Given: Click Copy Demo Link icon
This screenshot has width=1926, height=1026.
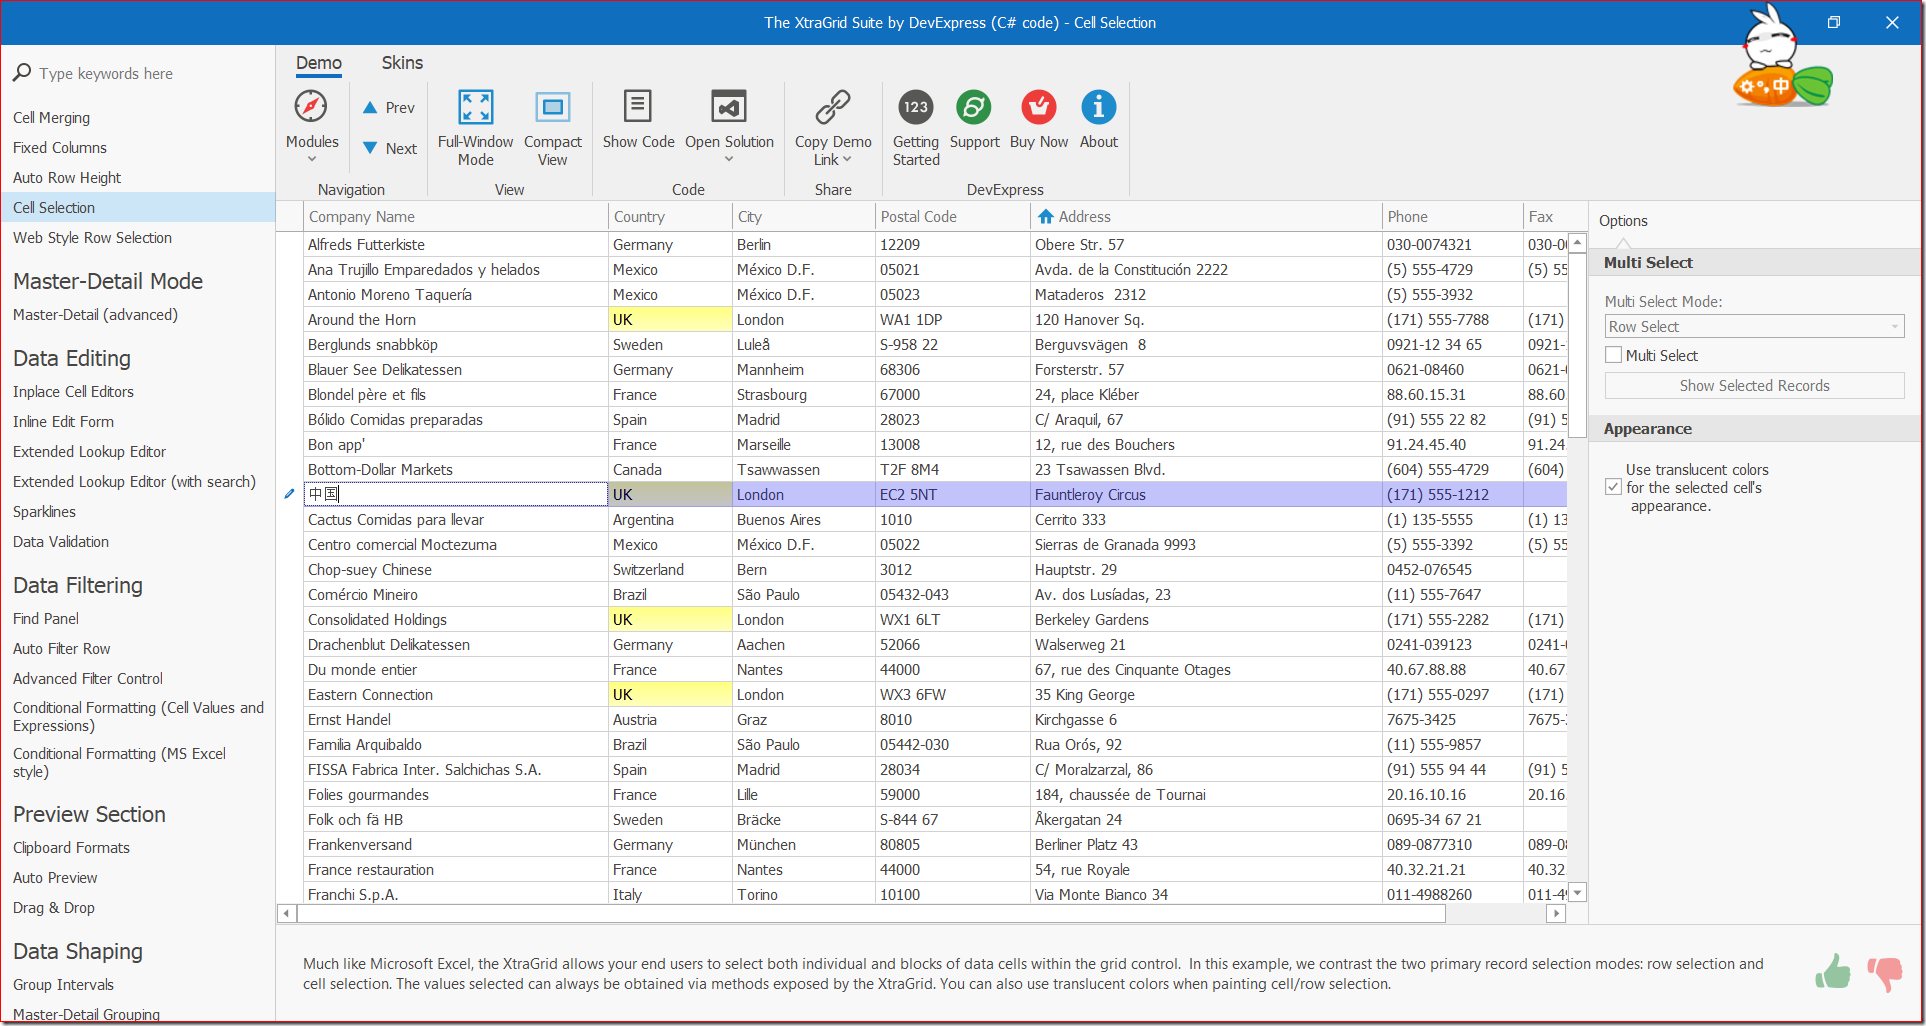Looking at the screenshot, I should [833, 106].
